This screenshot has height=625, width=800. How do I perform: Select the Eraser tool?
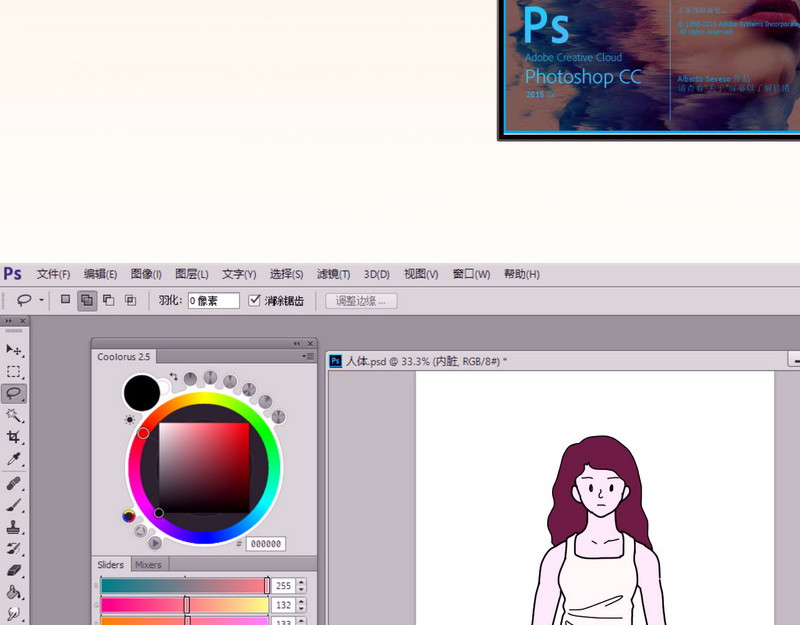(x=14, y=570)
